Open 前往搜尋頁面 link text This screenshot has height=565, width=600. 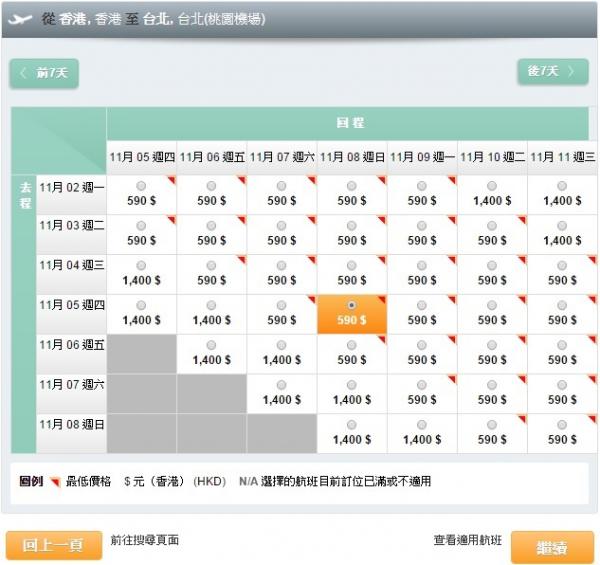tap(145, 540)
